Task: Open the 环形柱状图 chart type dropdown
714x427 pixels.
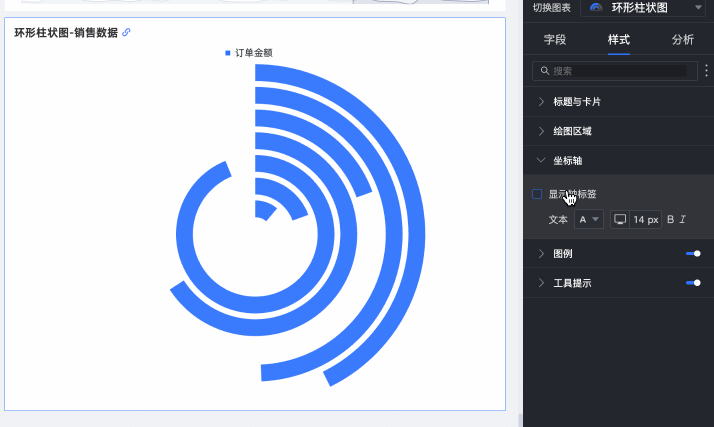Action: 643,7
